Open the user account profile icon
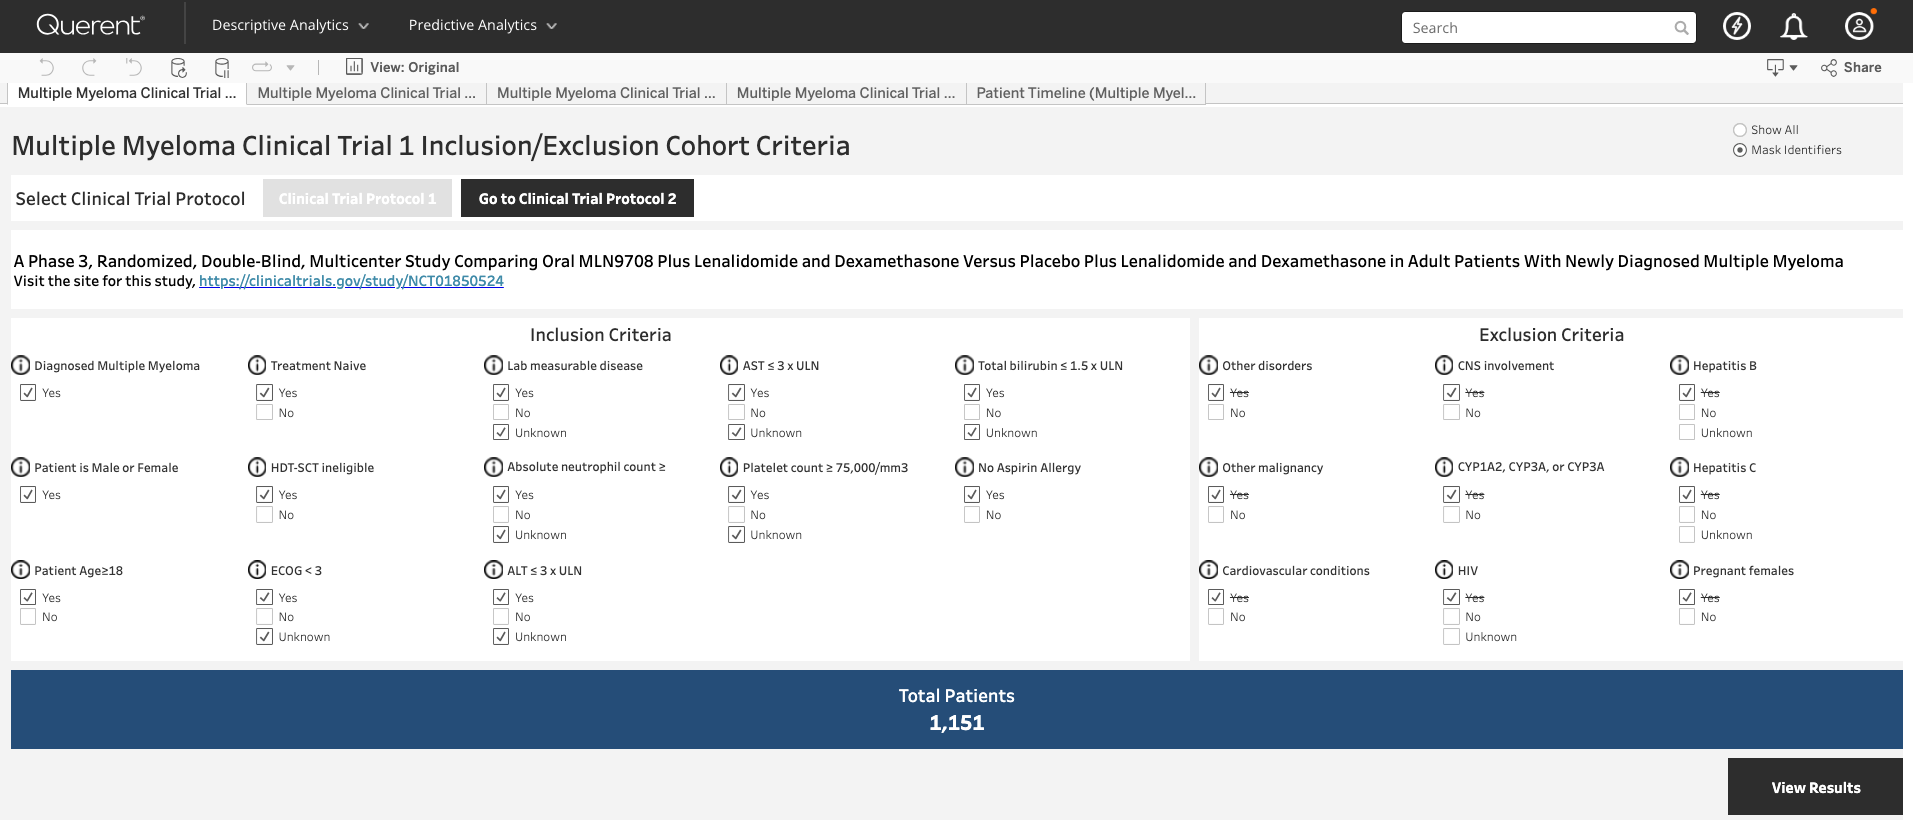This screenshot has height=820, width=1913. click(x=1859, y=26)
